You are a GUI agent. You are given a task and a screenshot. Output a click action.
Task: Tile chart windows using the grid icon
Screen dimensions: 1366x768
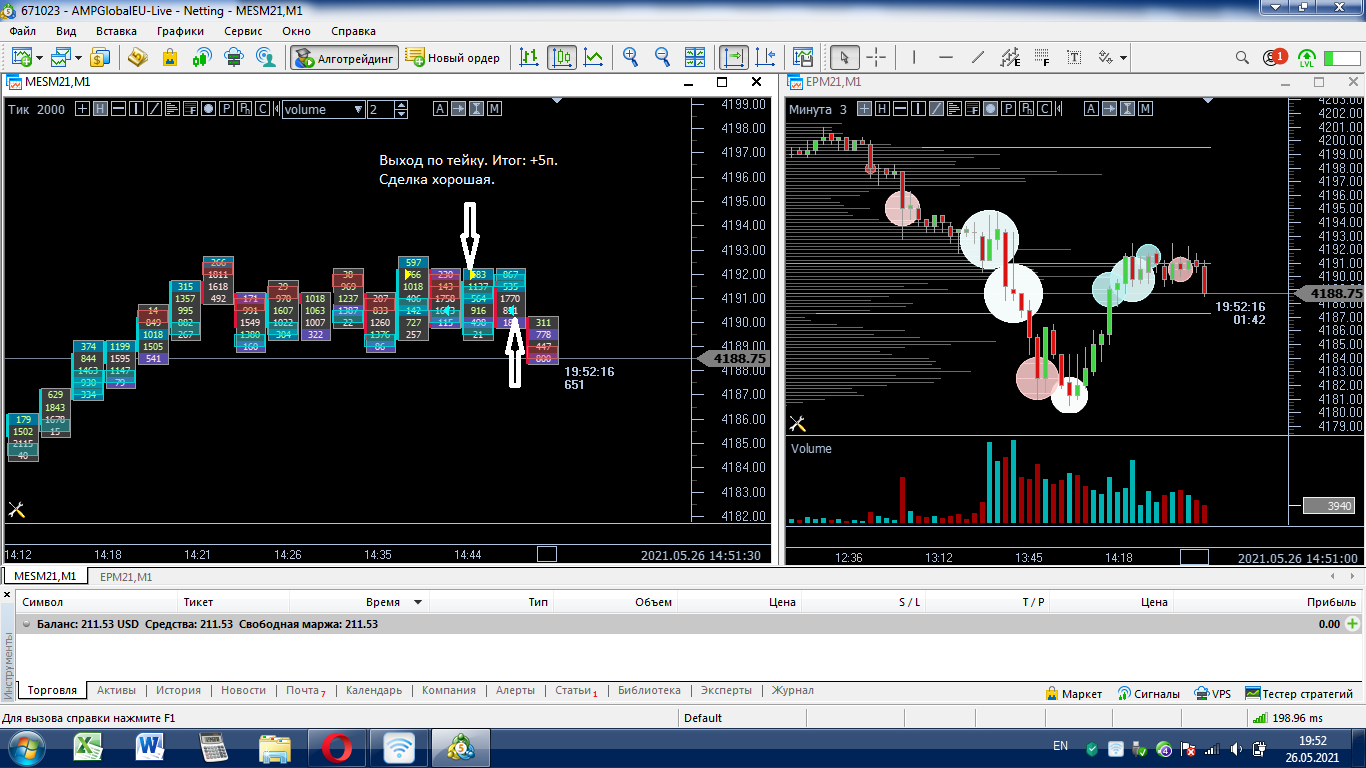[696, 57]
